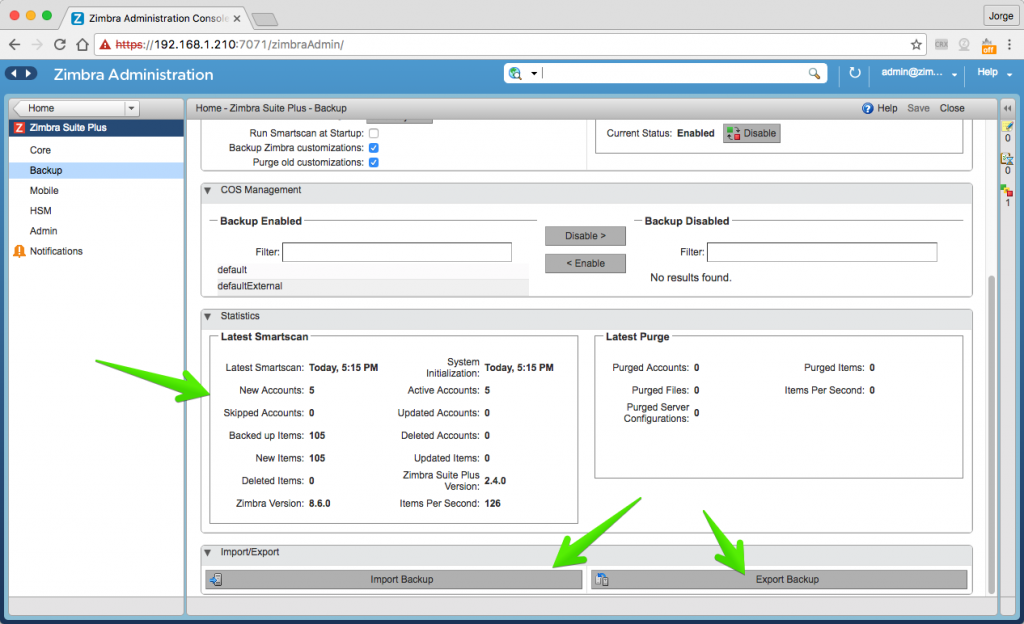1024x624 pixels.
Task: Click the Jorge profile button
Action: coord(1000,16)
